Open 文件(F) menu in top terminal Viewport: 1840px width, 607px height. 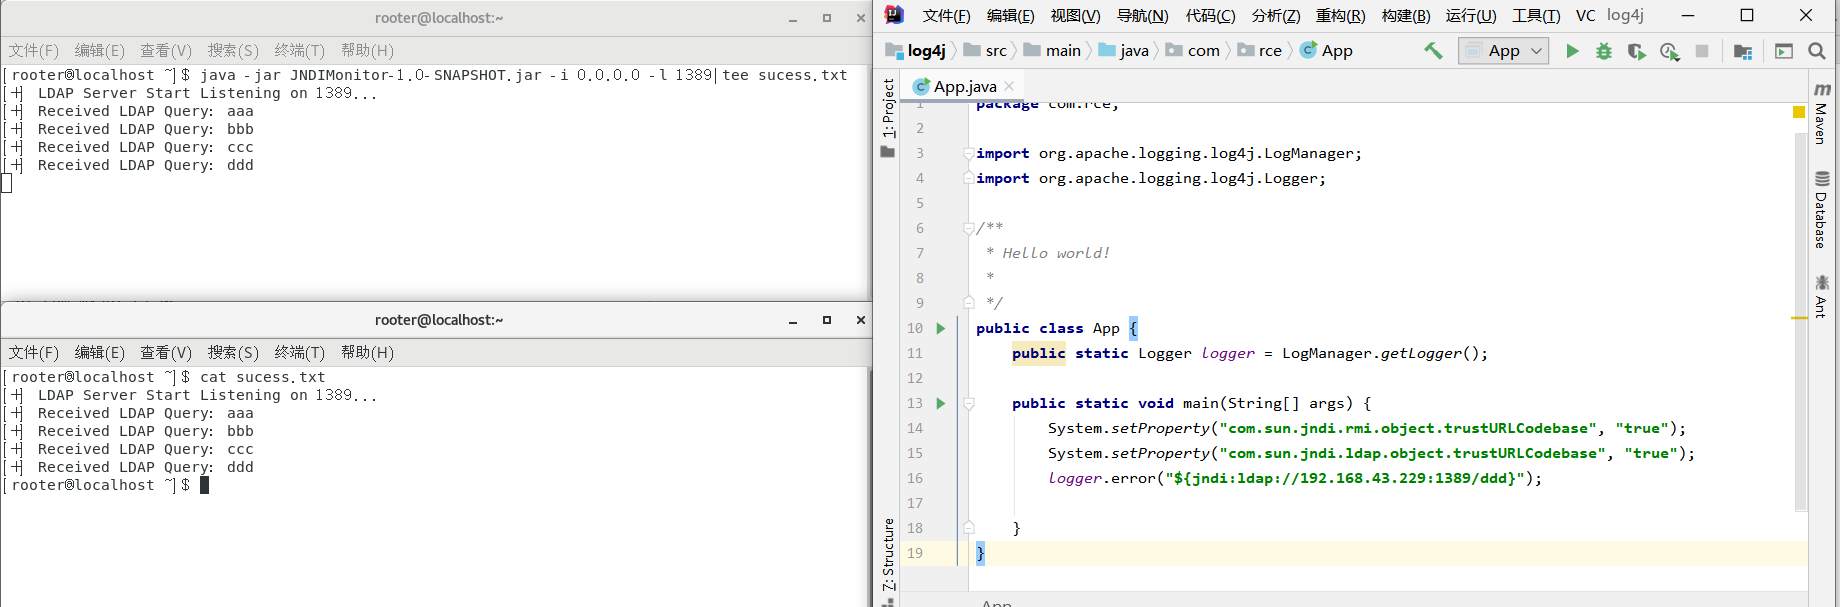pos(34,50)
